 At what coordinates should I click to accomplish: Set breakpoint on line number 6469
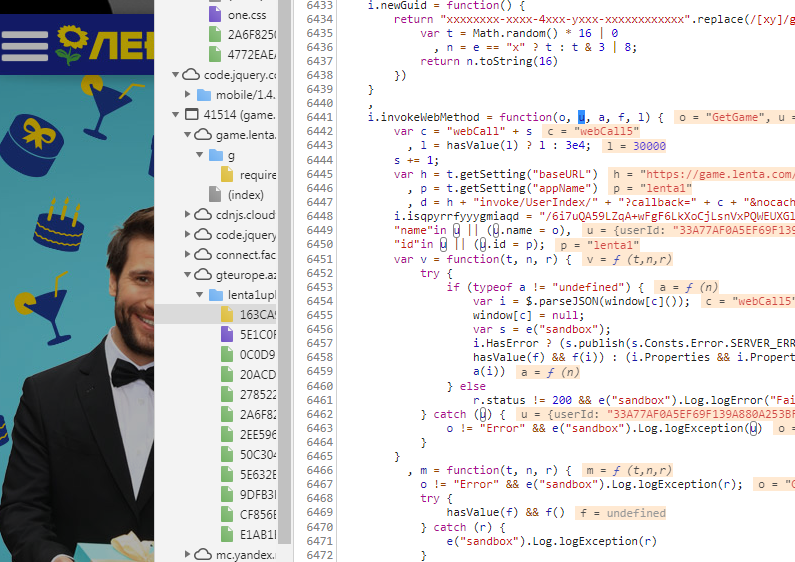(x=320, y=513)
